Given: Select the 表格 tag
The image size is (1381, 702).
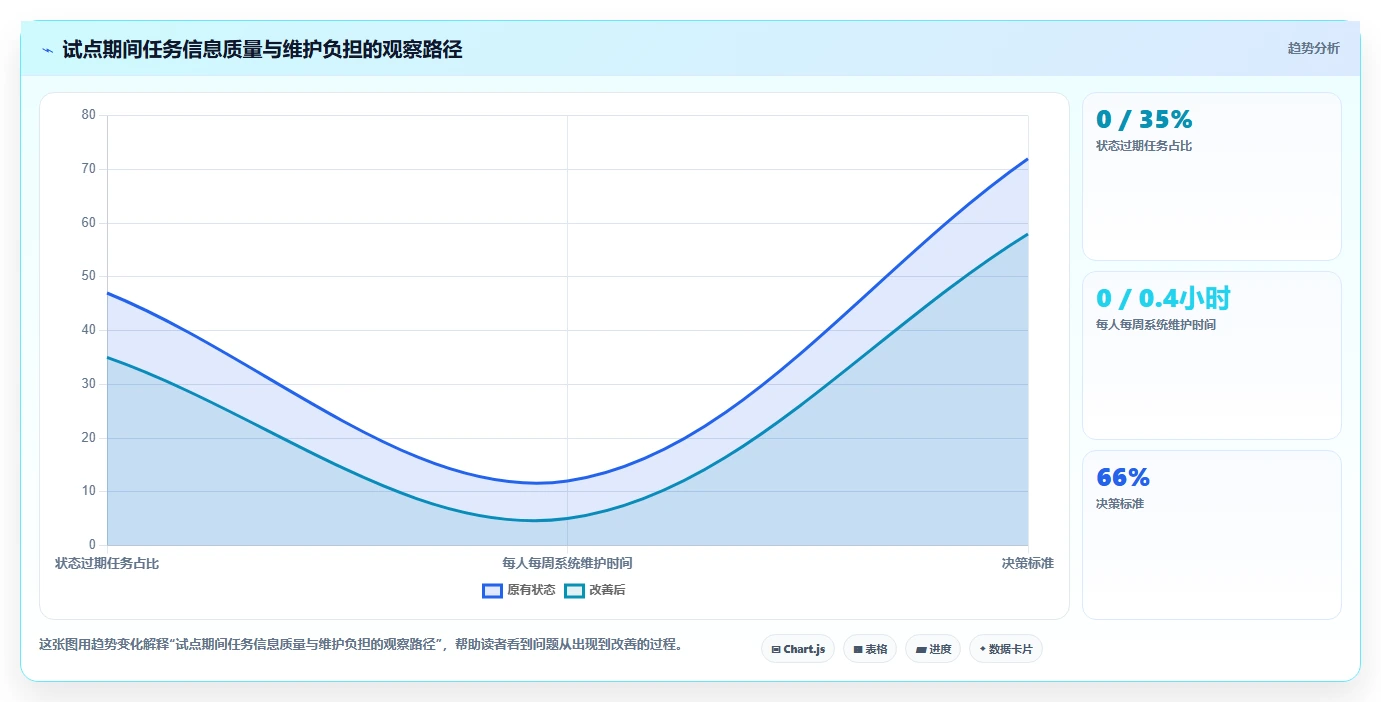Looking at the screenshot, I should pos(870,649).
